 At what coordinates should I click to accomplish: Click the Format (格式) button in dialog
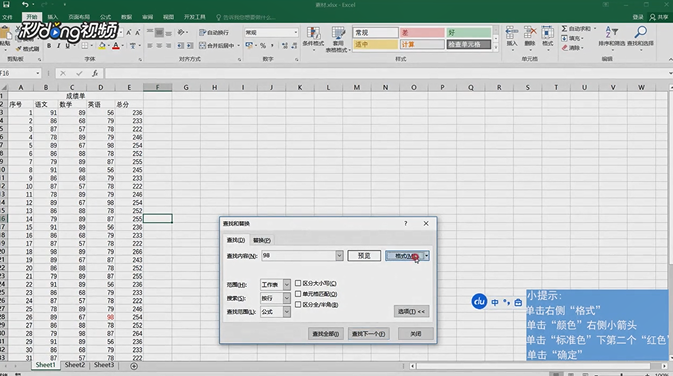tap(404, 256)
